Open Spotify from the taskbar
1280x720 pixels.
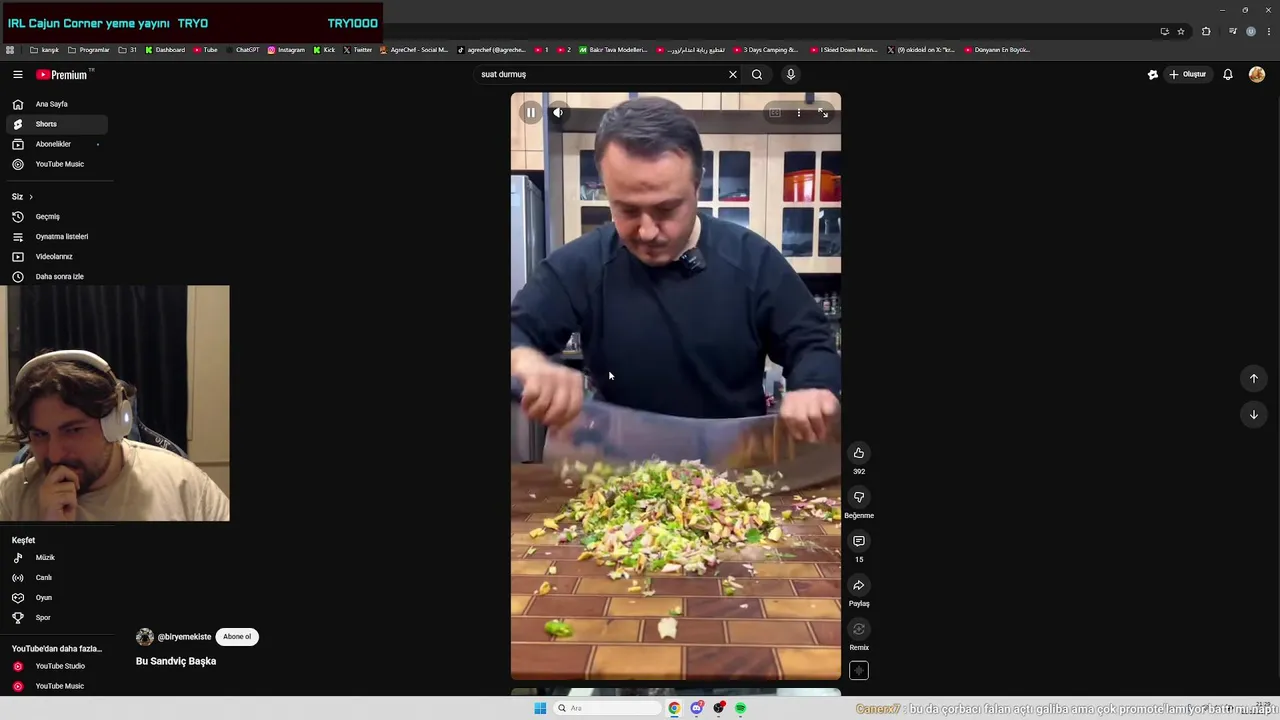click(740, 708)
